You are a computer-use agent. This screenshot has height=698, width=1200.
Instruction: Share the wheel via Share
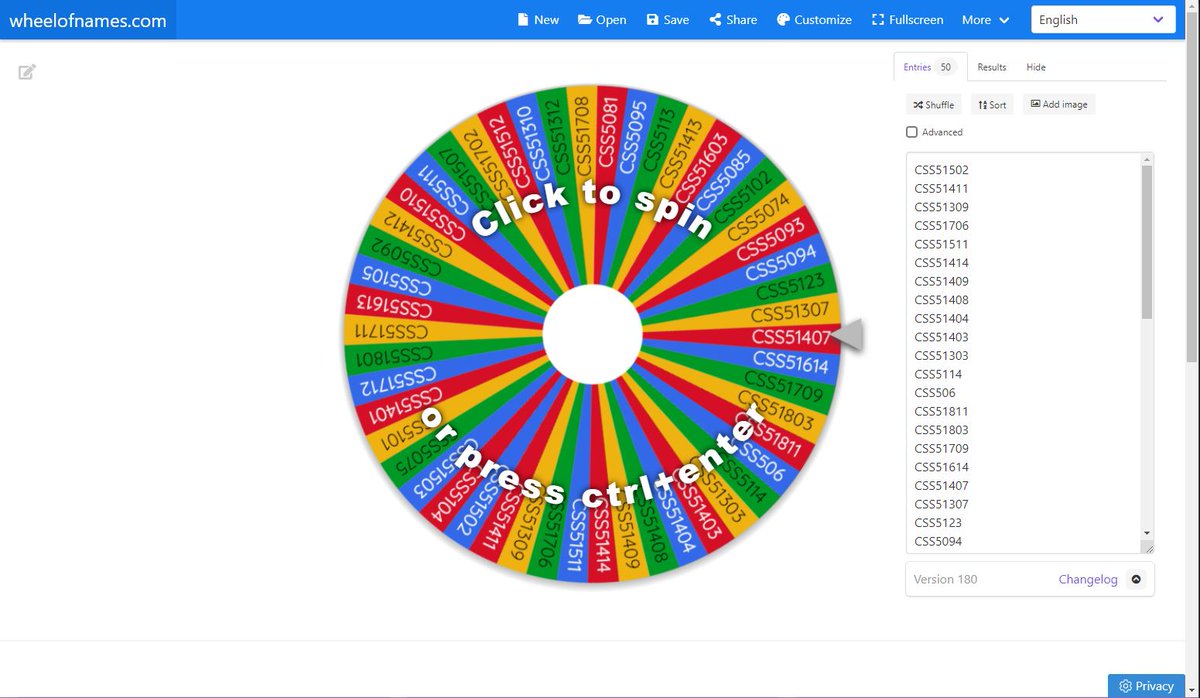pyautogui.click(x=733, y=19)
